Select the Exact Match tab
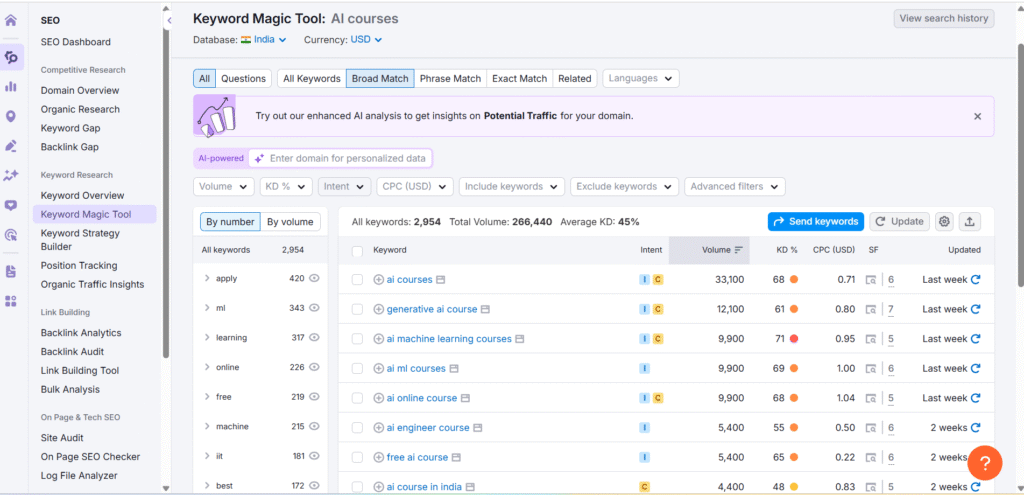The height and width of the screenshot is (495, 1024). click(520, 78)
